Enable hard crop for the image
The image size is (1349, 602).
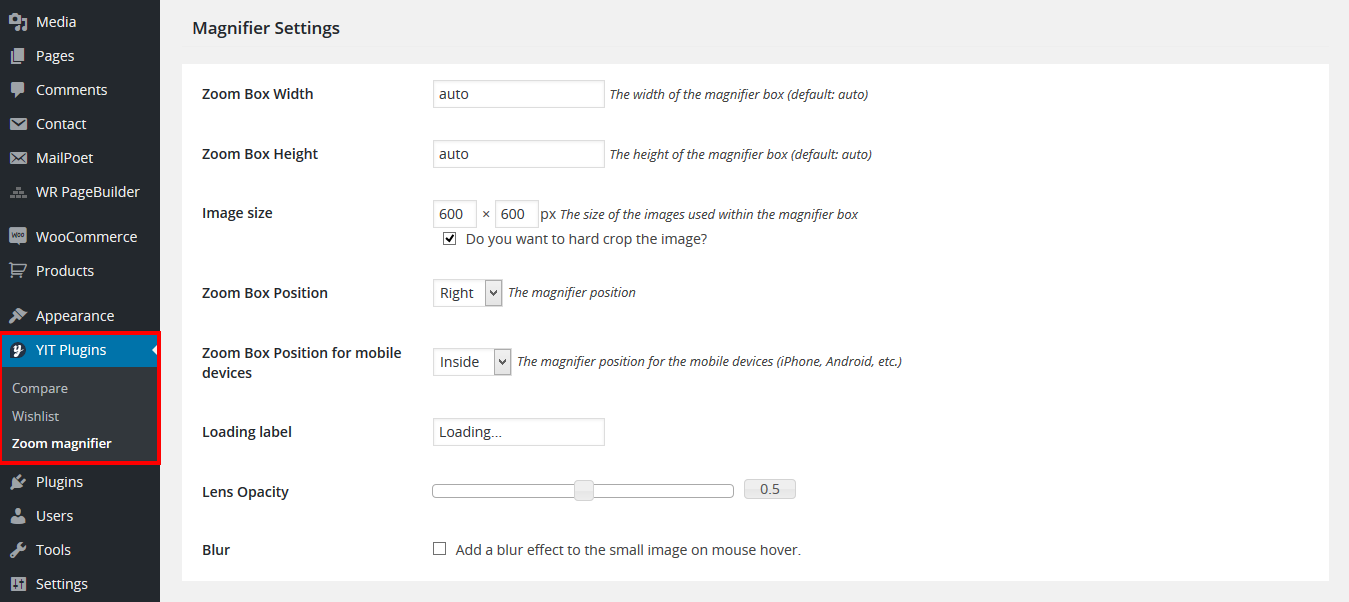click(x=449, y=237)
